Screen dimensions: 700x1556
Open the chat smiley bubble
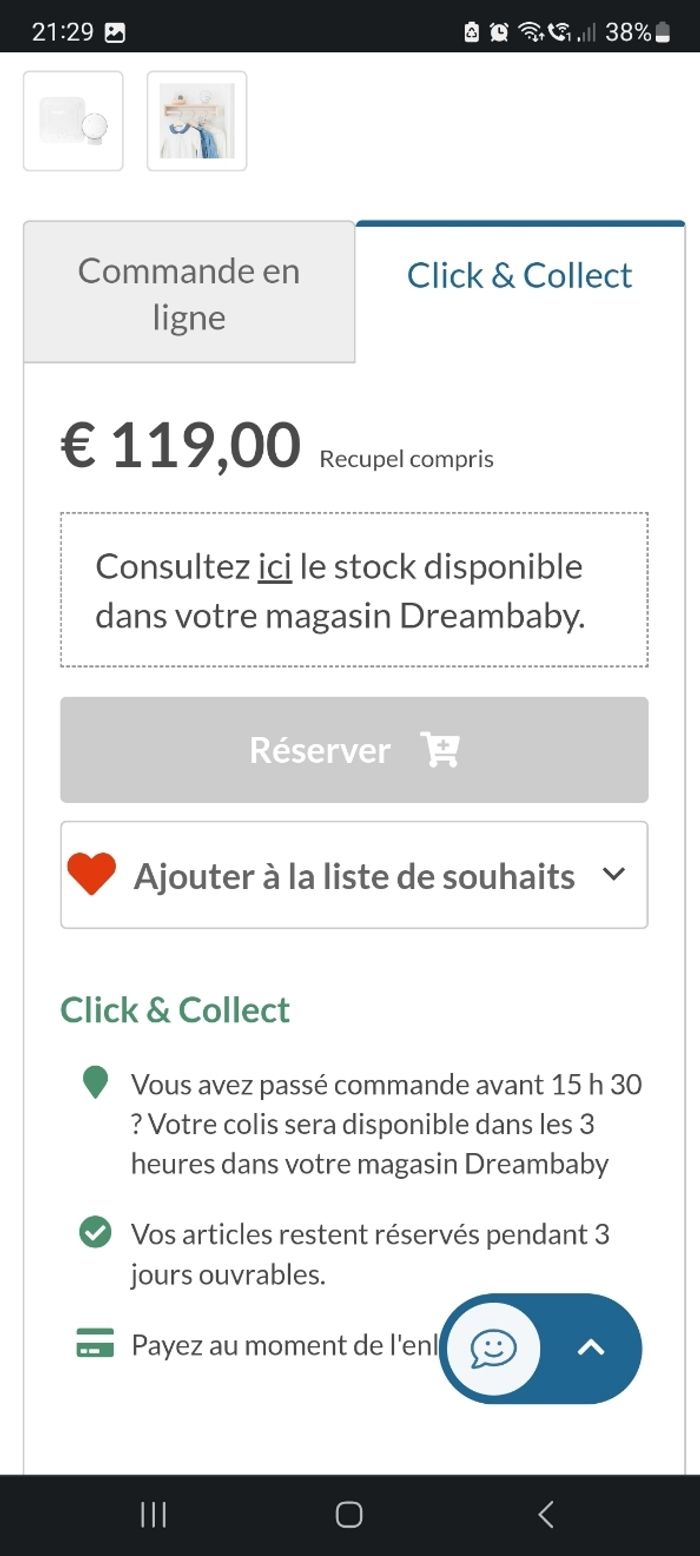click(493, 1348)
